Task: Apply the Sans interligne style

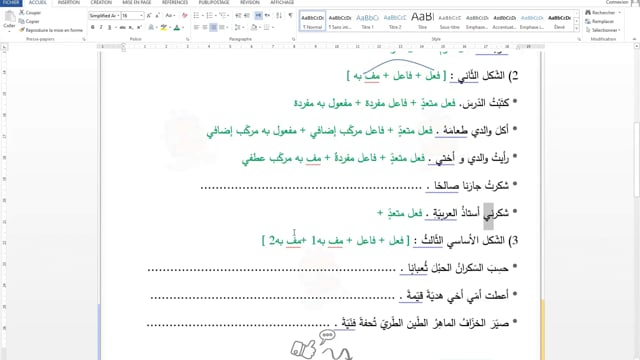Action: pyautogui.click(x=340, y=21)
